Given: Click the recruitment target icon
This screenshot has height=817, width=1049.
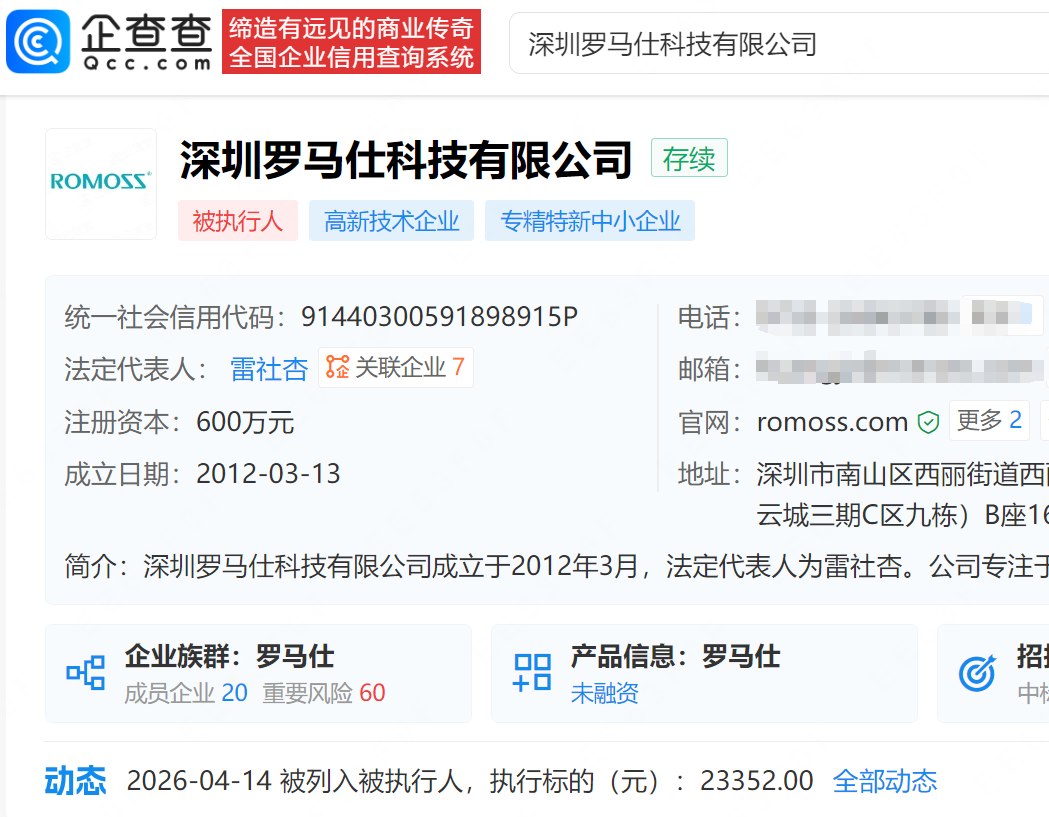Looking at the screenshot, I should click(x=976, y=673).
